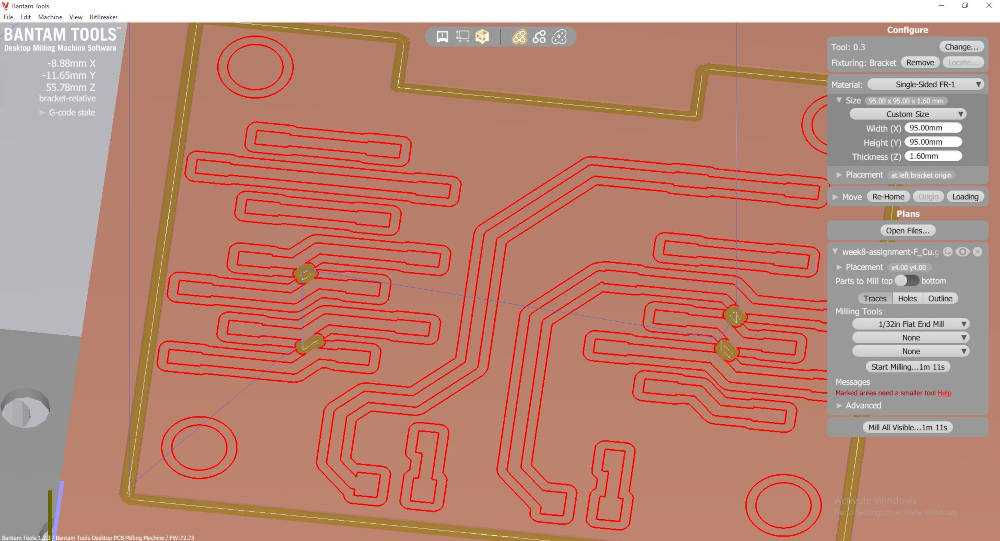Viewport: 1000px width, 541px height.
Task: Click the Loading button
Action: tap(965, 196)
